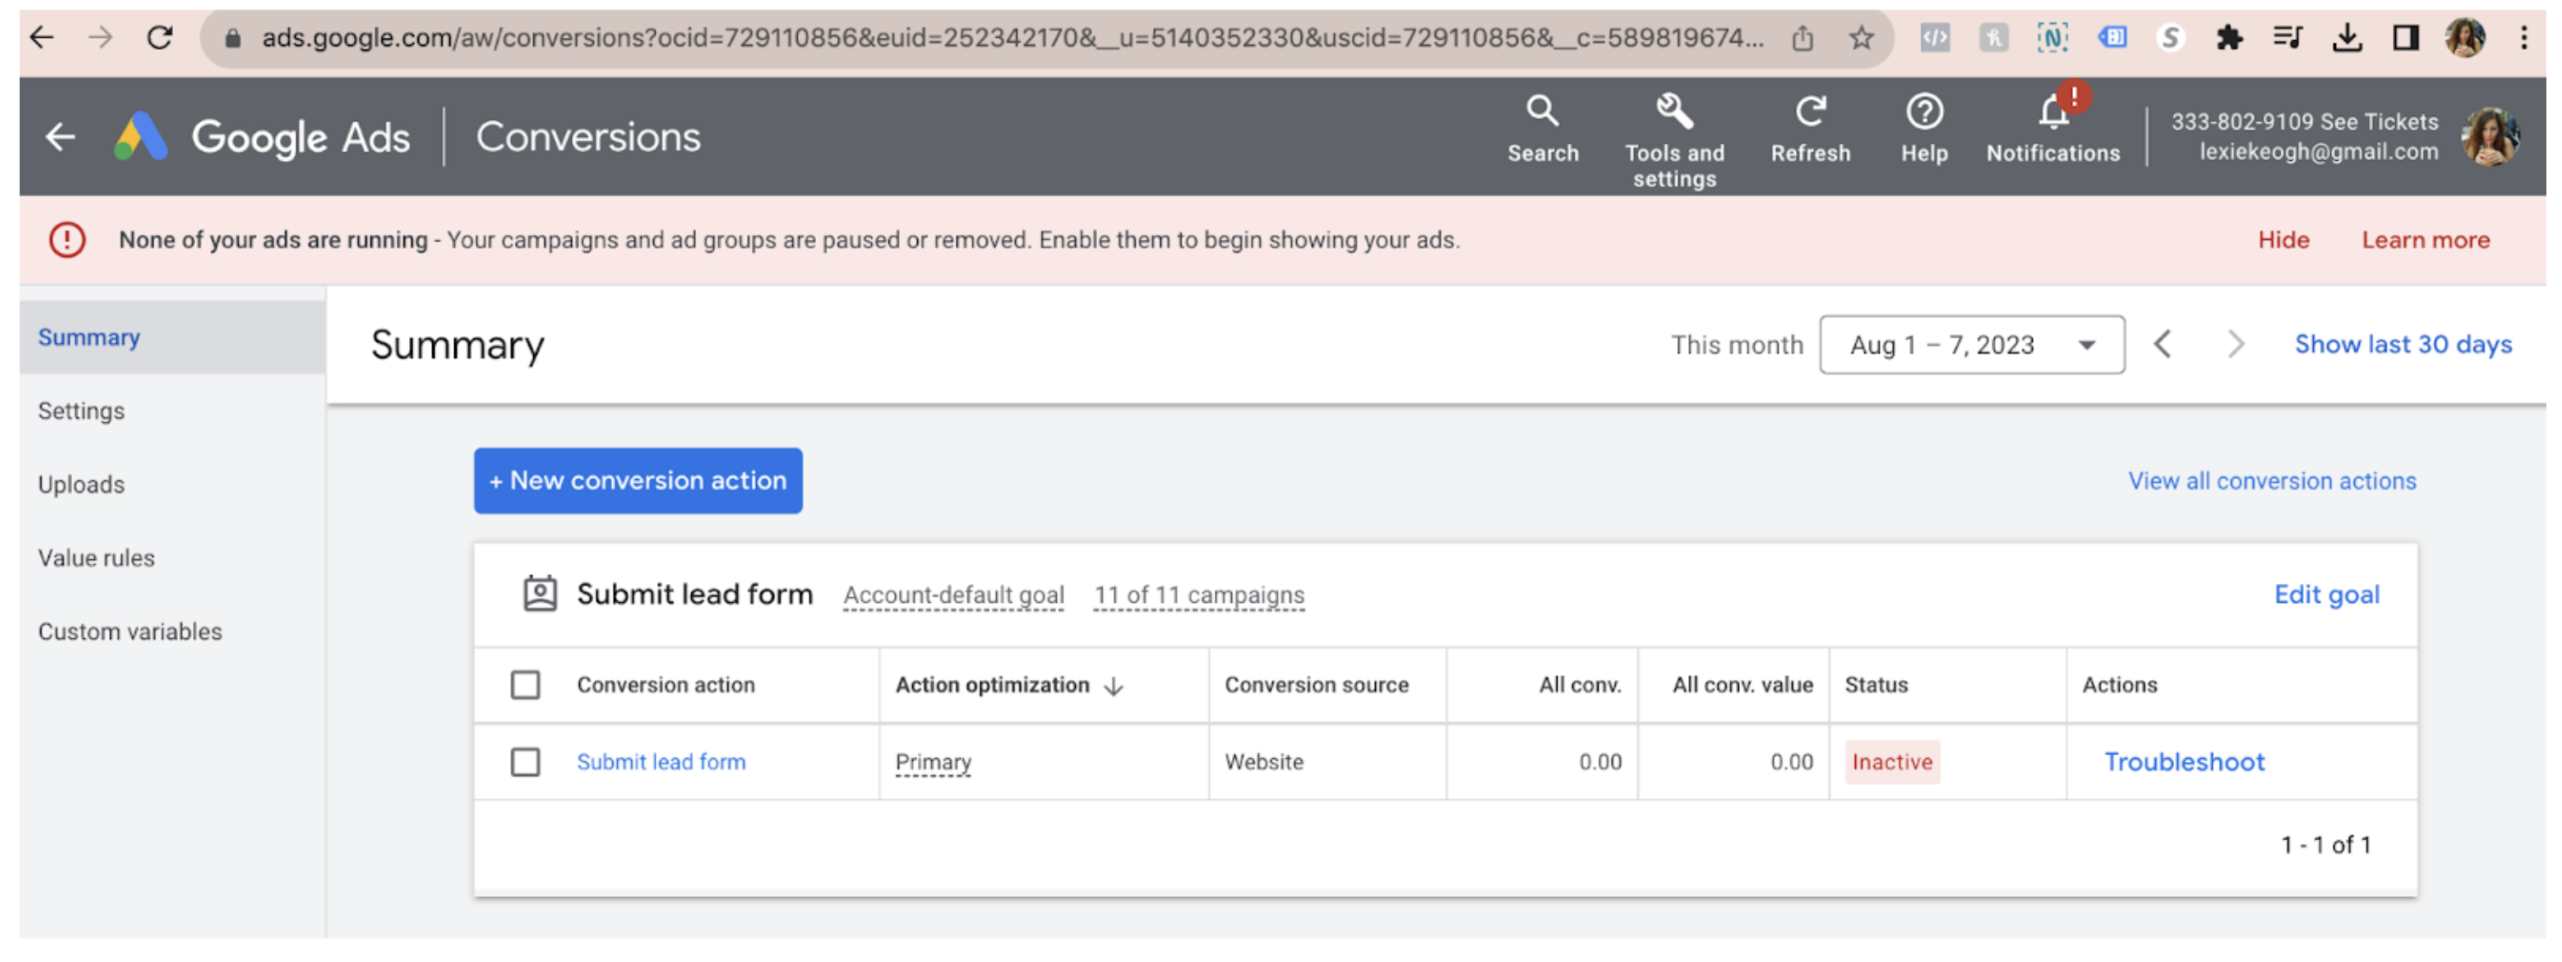Screen dimensions: 2562x962
Task: Click the New conversion action button
Action: pyautogui.click(x=638, y=481)
